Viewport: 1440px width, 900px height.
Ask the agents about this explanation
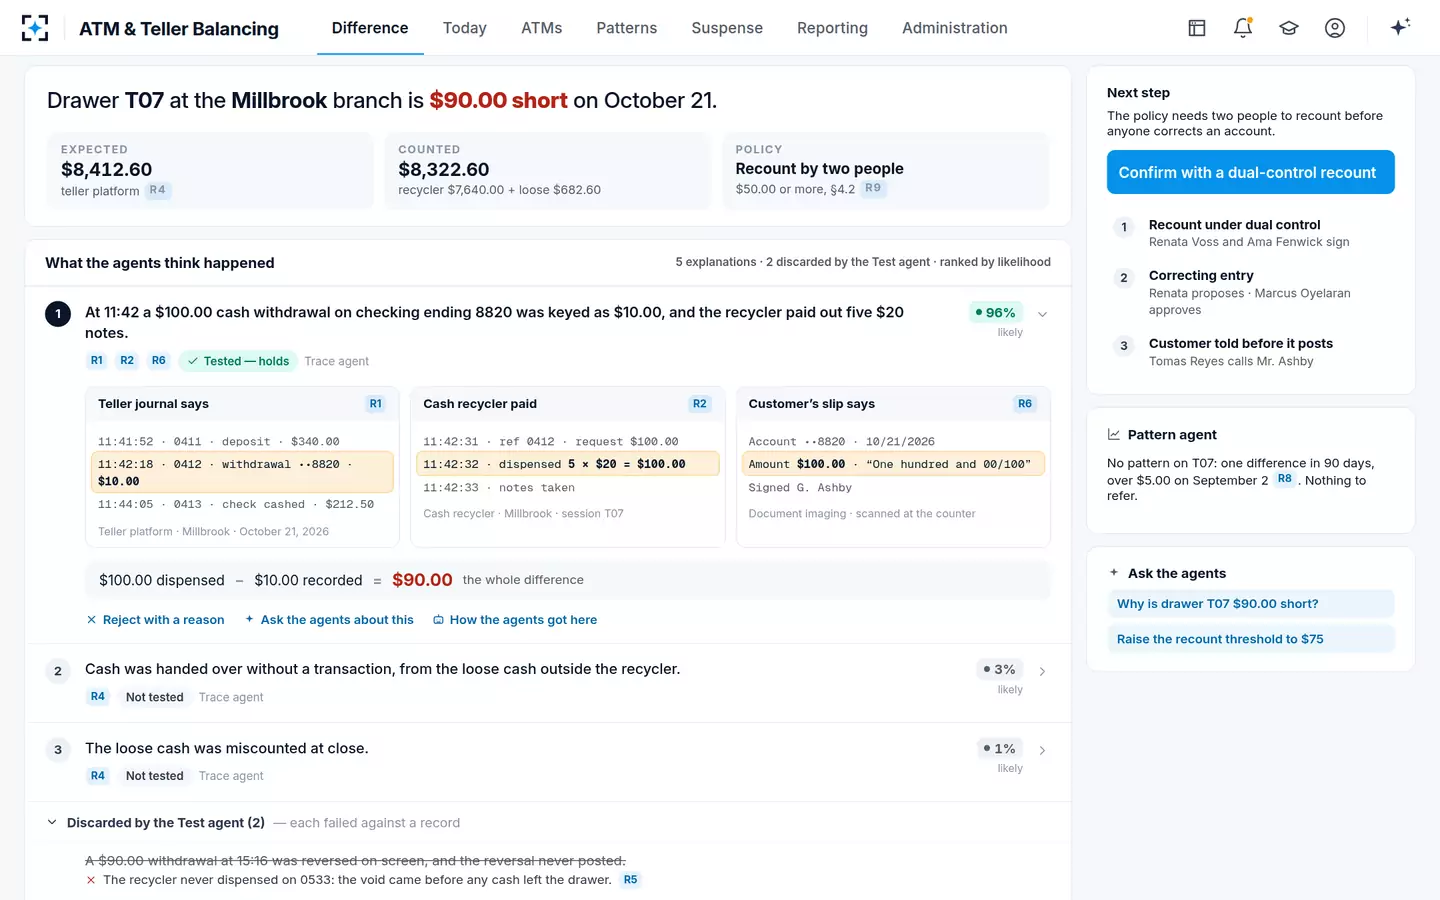pyautogui.click(x=329, y=620)
